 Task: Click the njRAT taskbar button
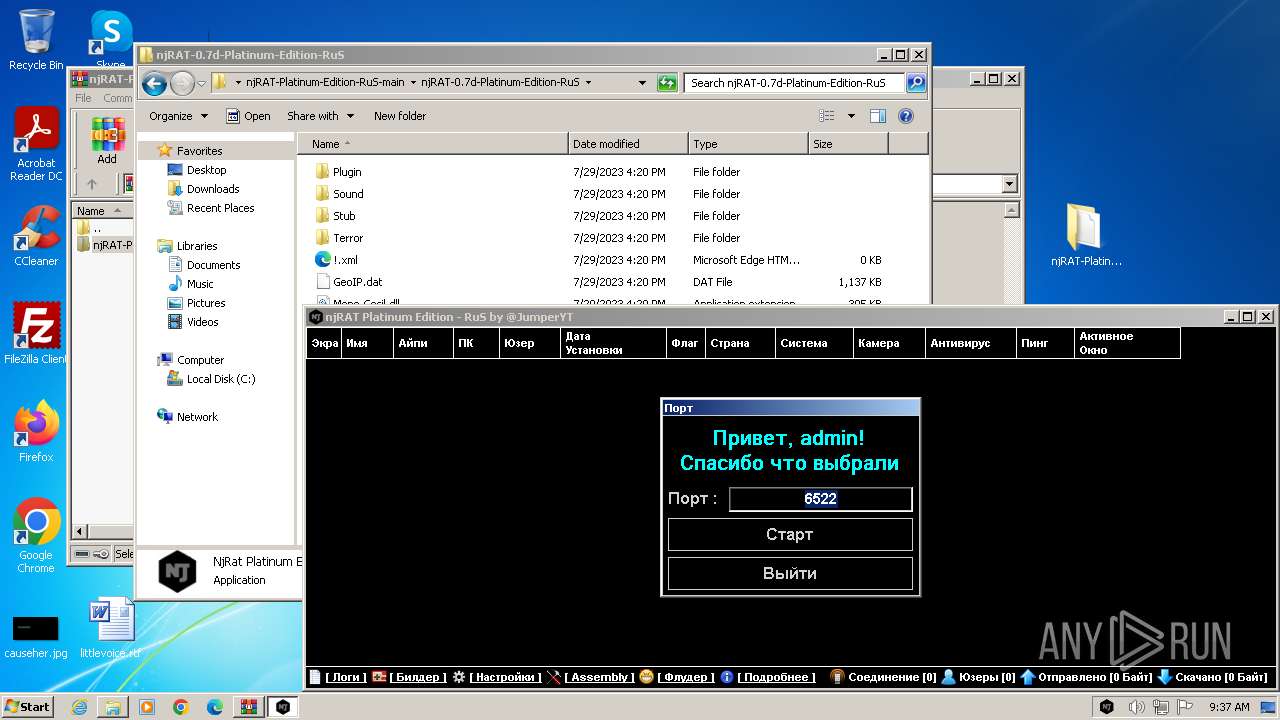point(283,706)
